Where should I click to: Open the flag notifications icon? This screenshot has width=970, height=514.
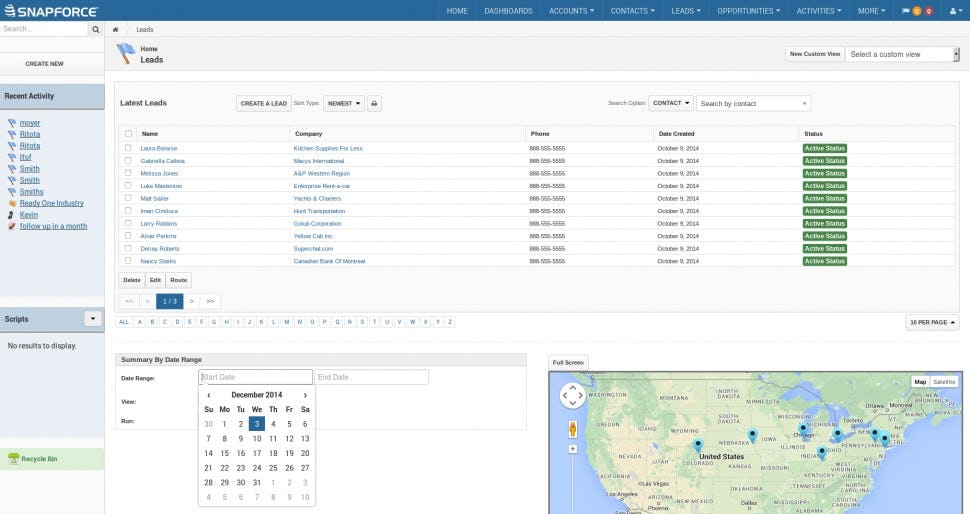906,11
